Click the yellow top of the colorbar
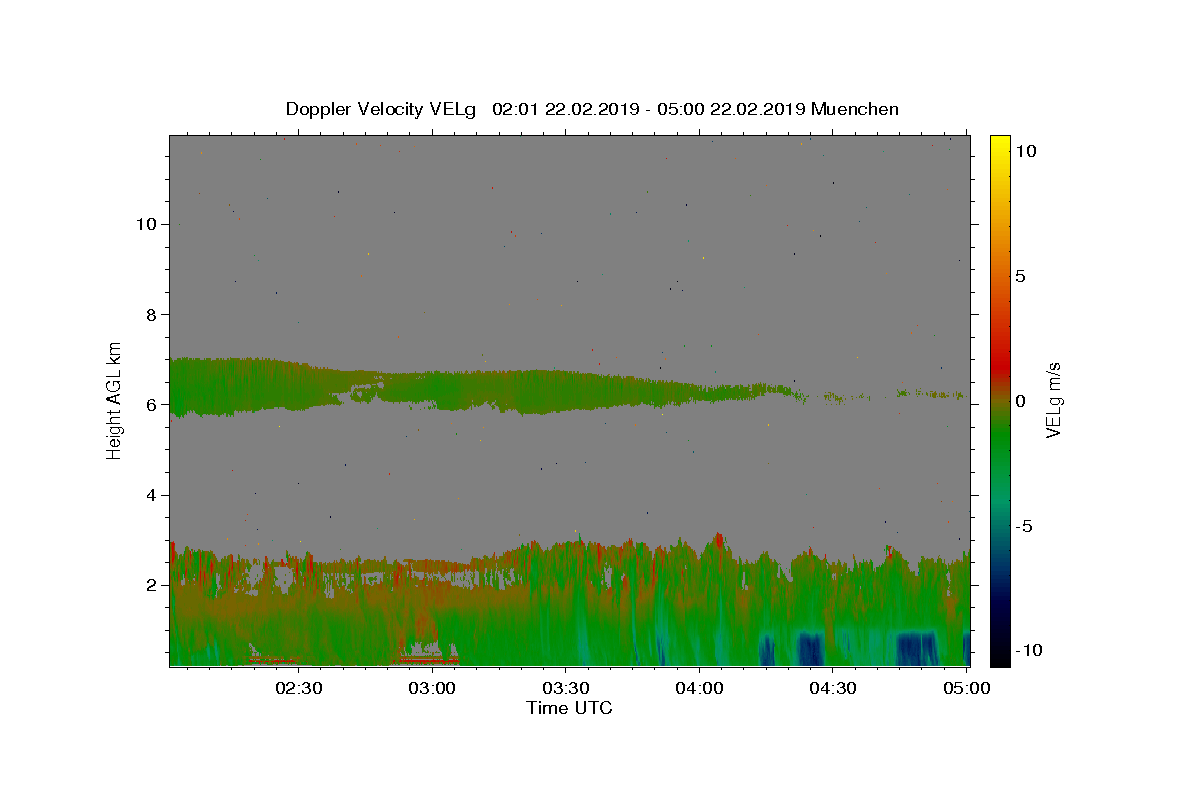Viewport: 1200px width, 800px height. (x=1000, y=145)
